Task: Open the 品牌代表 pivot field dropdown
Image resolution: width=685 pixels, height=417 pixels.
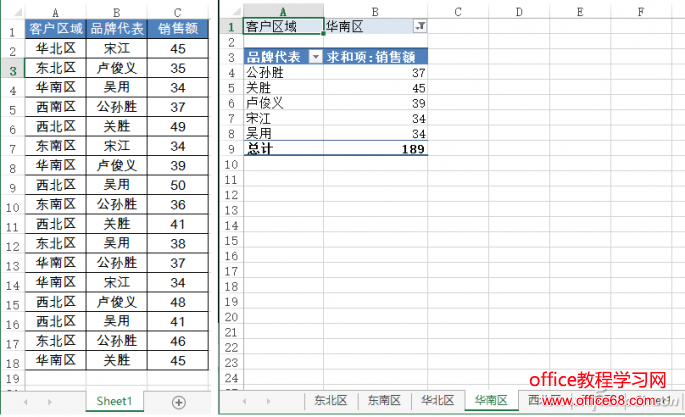Action: pos(315,57)
